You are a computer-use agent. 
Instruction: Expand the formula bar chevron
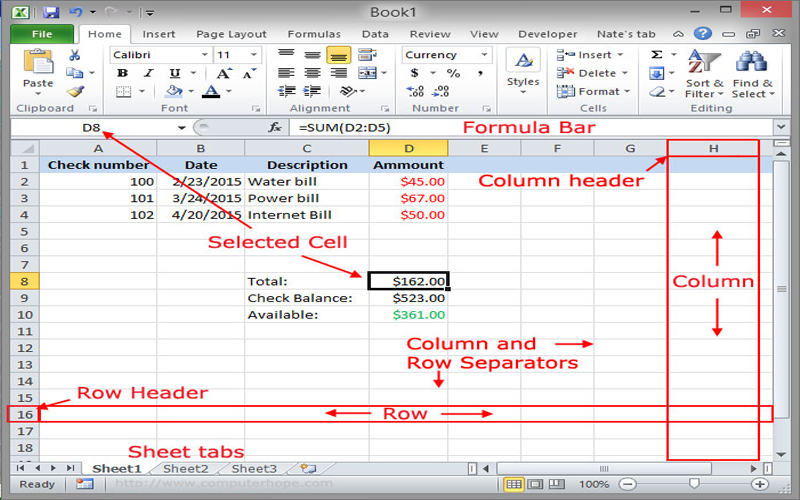(x=781, y=127)
